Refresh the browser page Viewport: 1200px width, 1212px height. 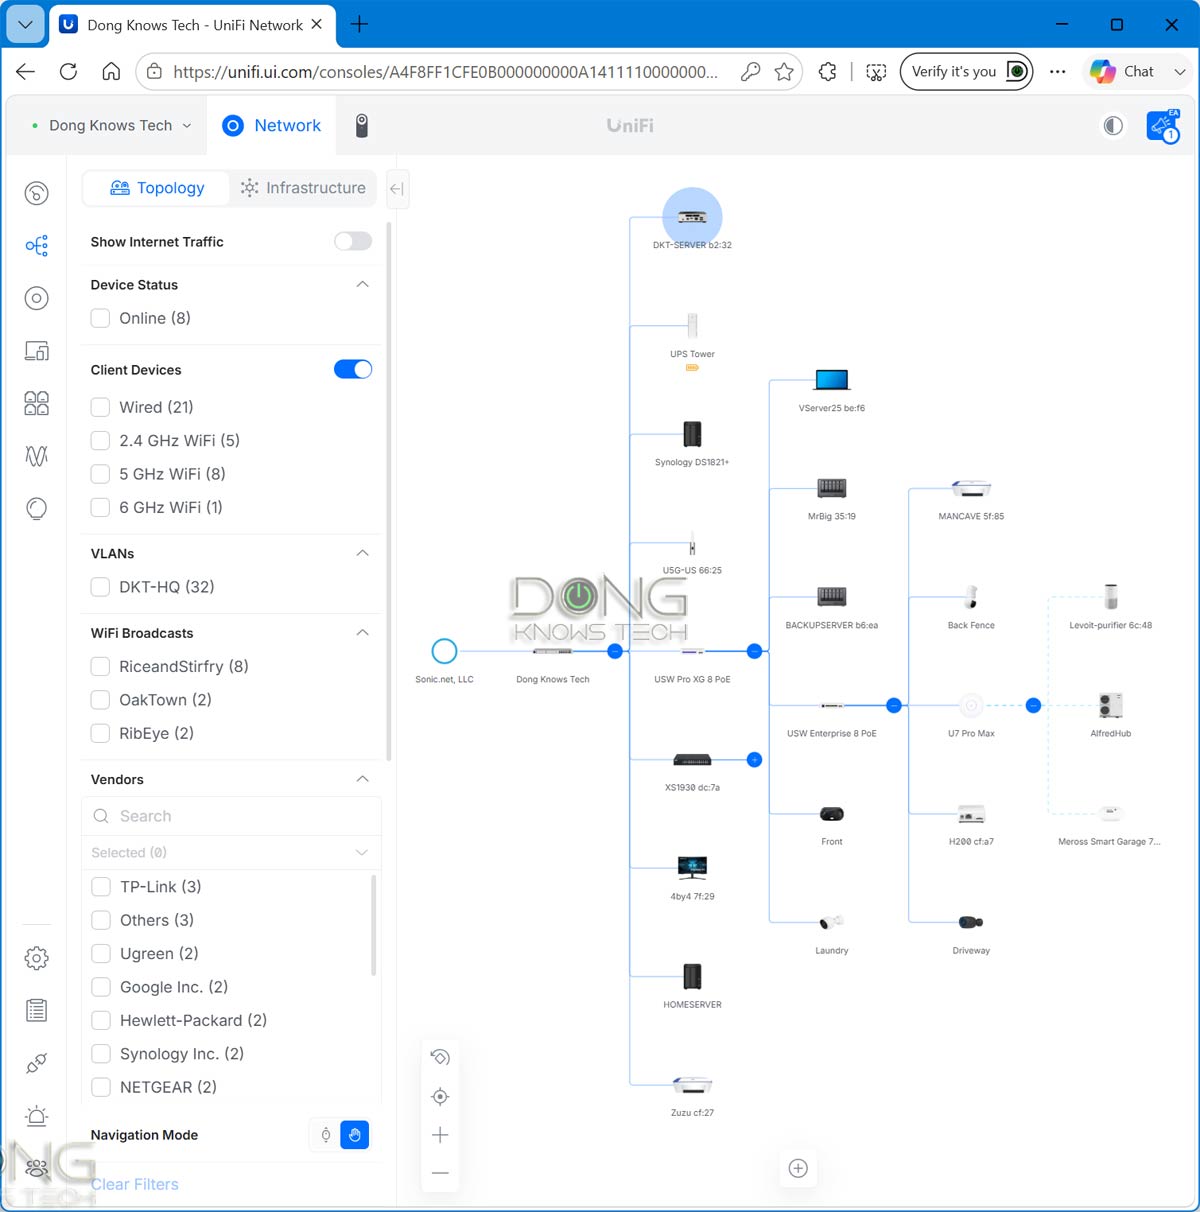[68, 72]
